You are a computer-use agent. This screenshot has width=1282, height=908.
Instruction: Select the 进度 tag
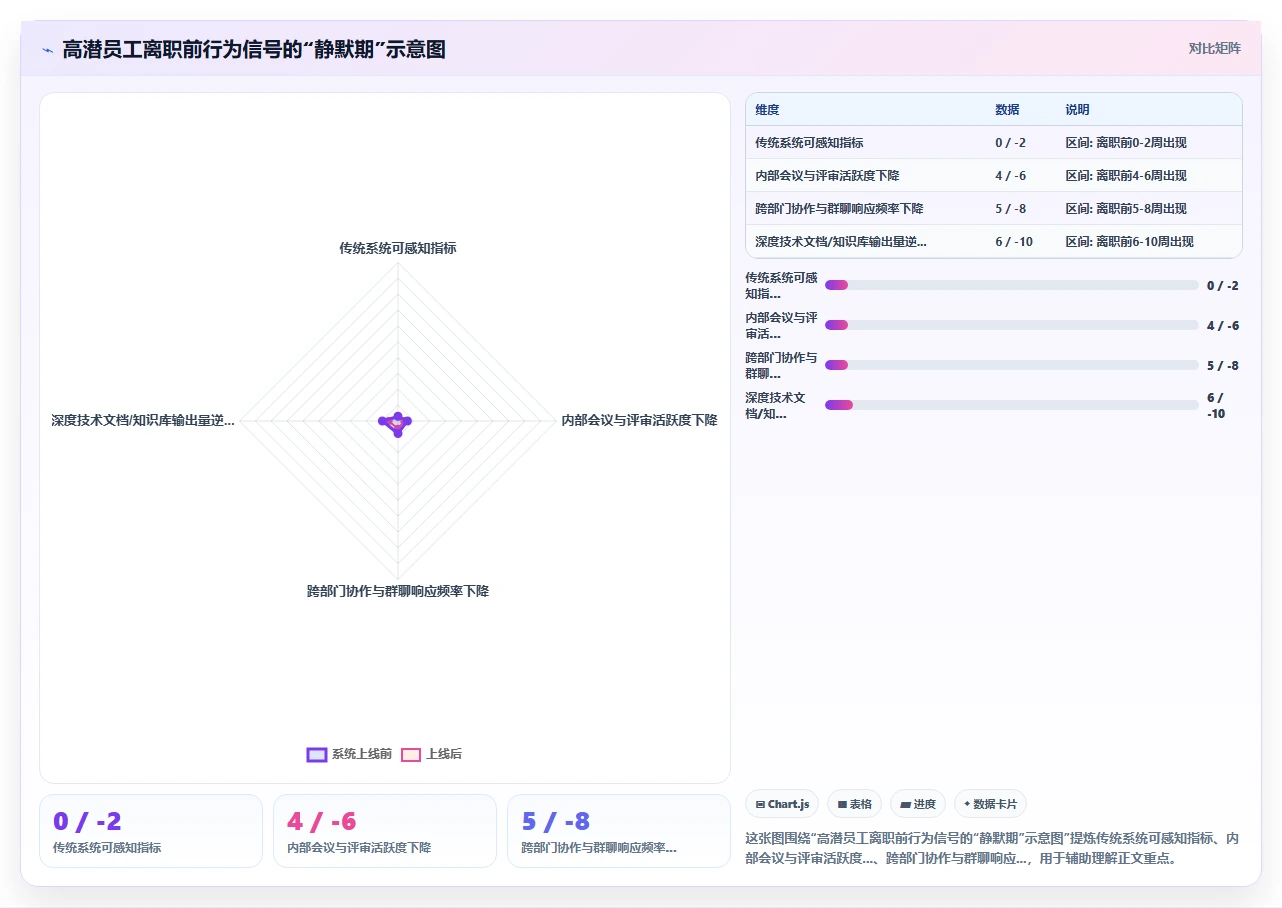(x=917, y=804)
